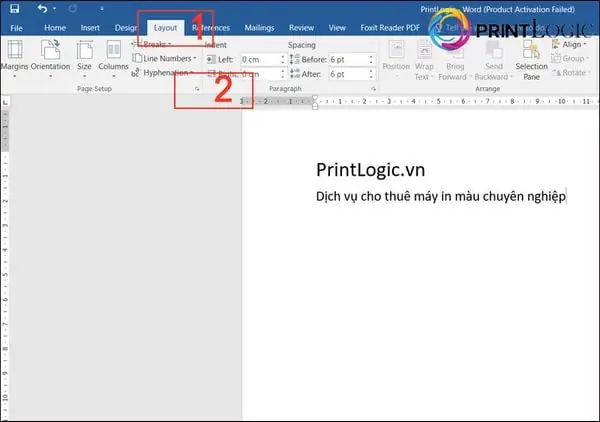600x422 pixels.
Task: Increase Spacing After with up arrow
Action: coord(371,71)
